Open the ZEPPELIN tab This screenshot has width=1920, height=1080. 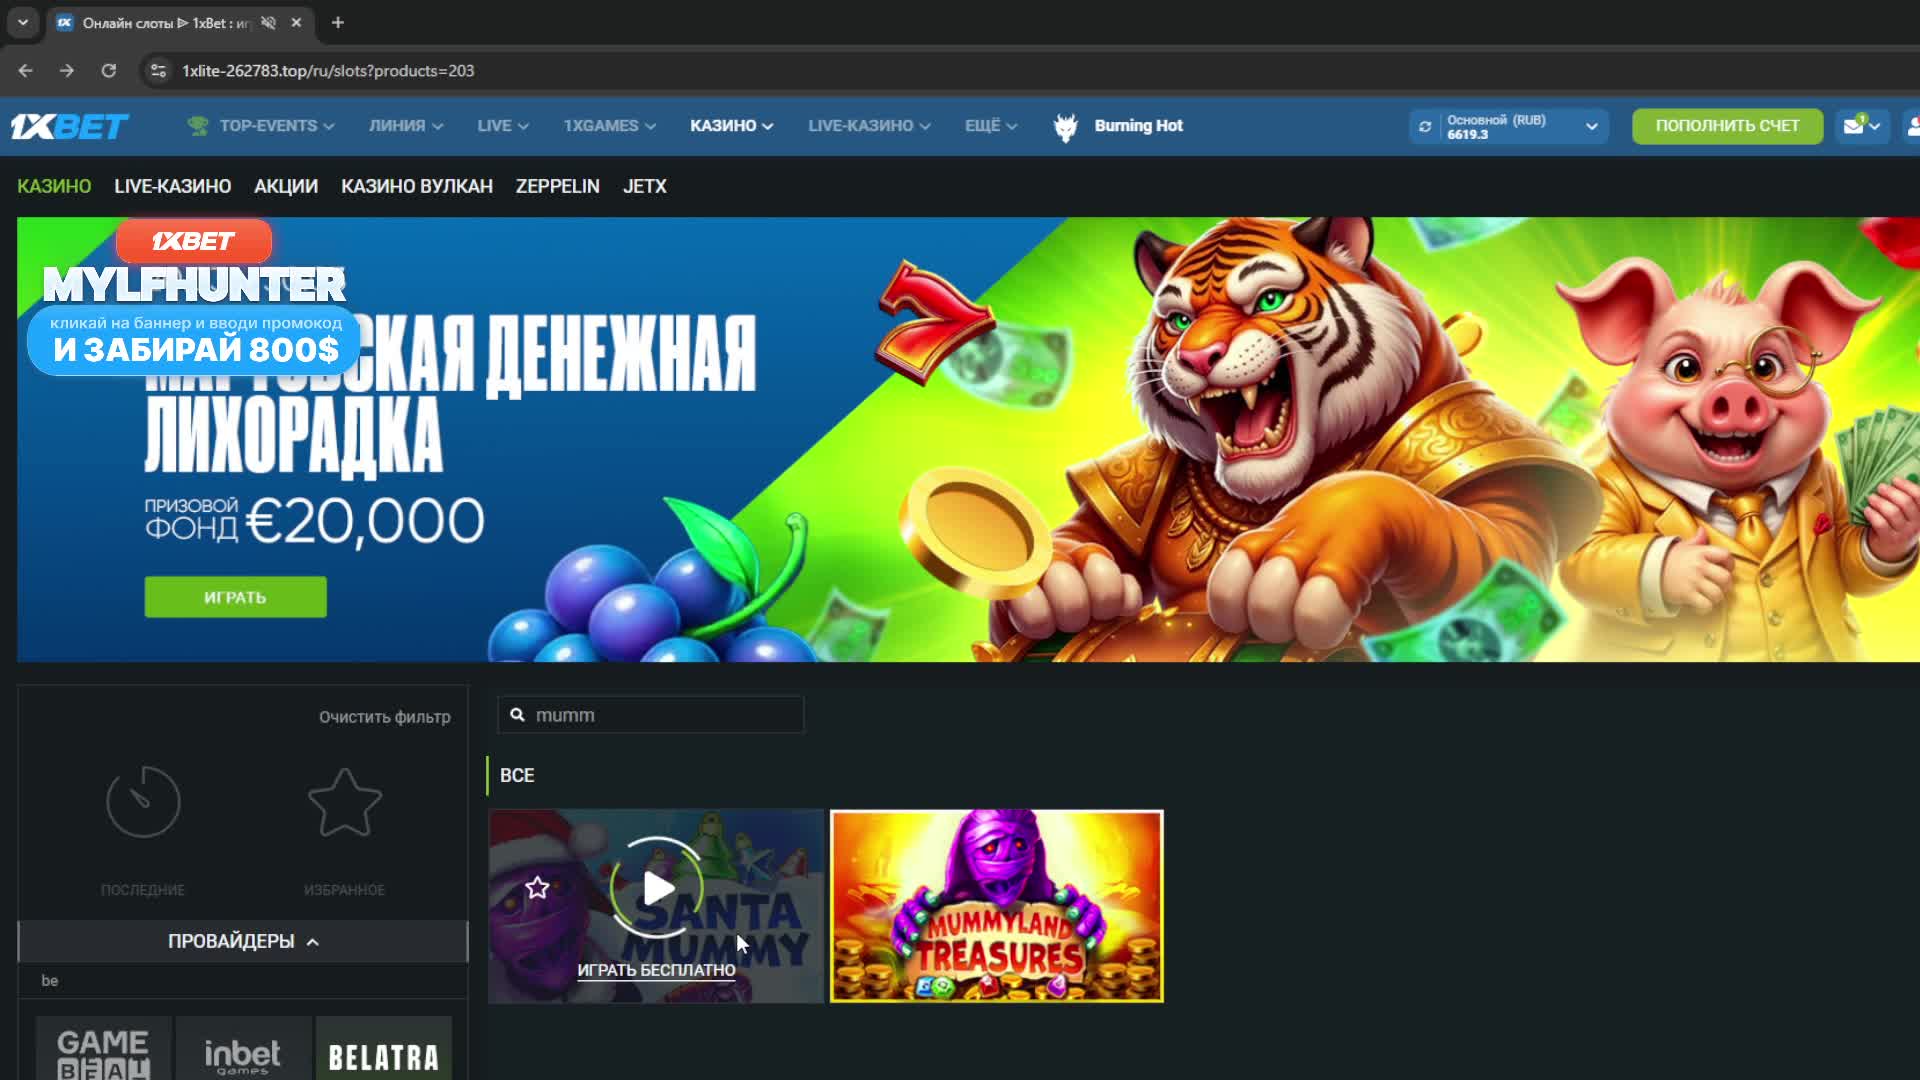[558, 187]
